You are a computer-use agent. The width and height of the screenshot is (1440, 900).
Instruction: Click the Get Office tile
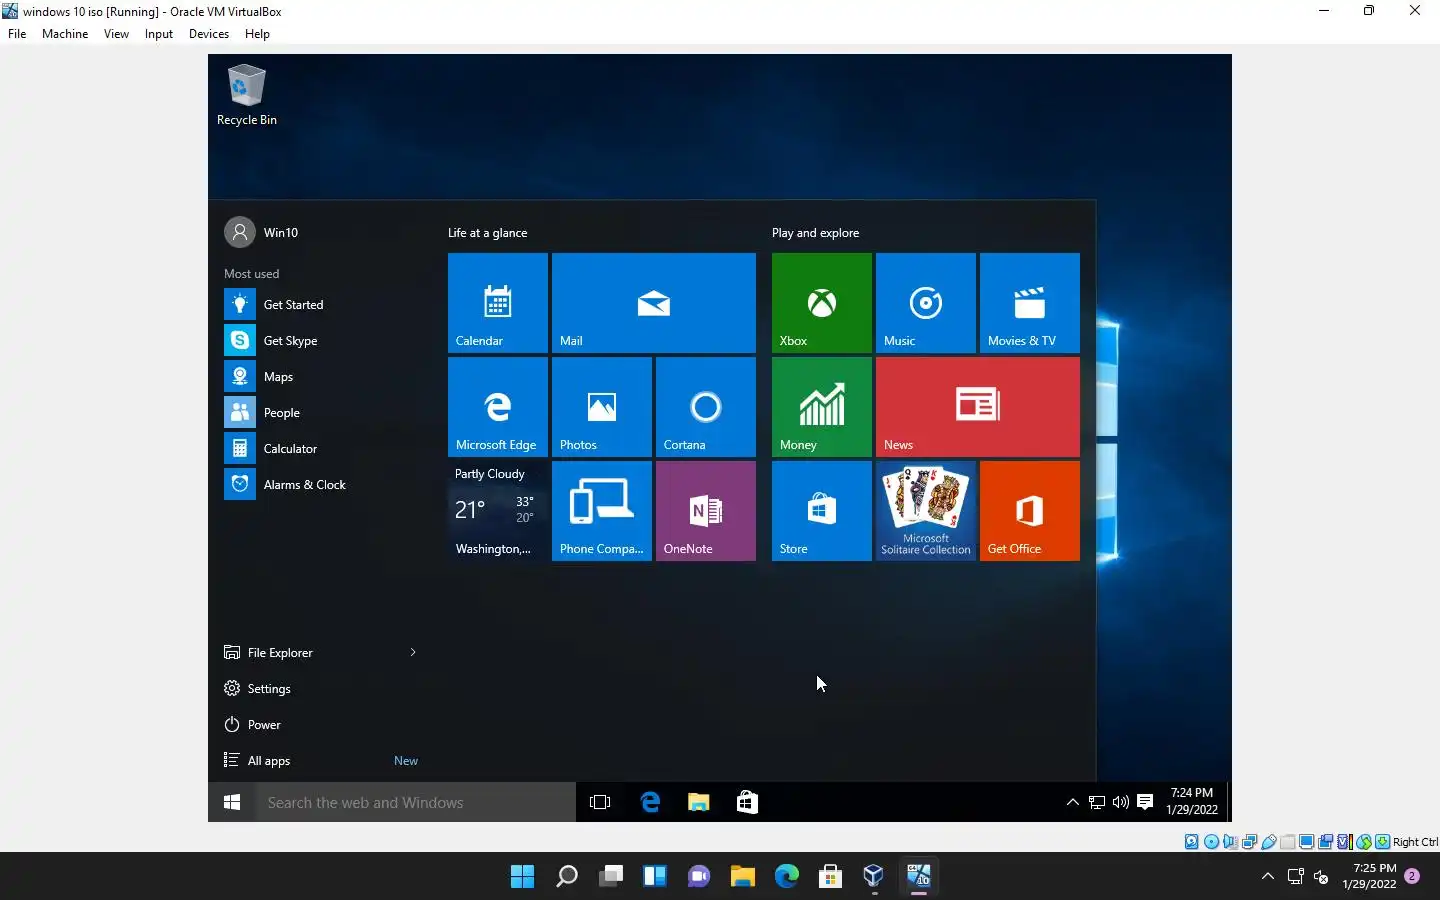pos(1030,511)
